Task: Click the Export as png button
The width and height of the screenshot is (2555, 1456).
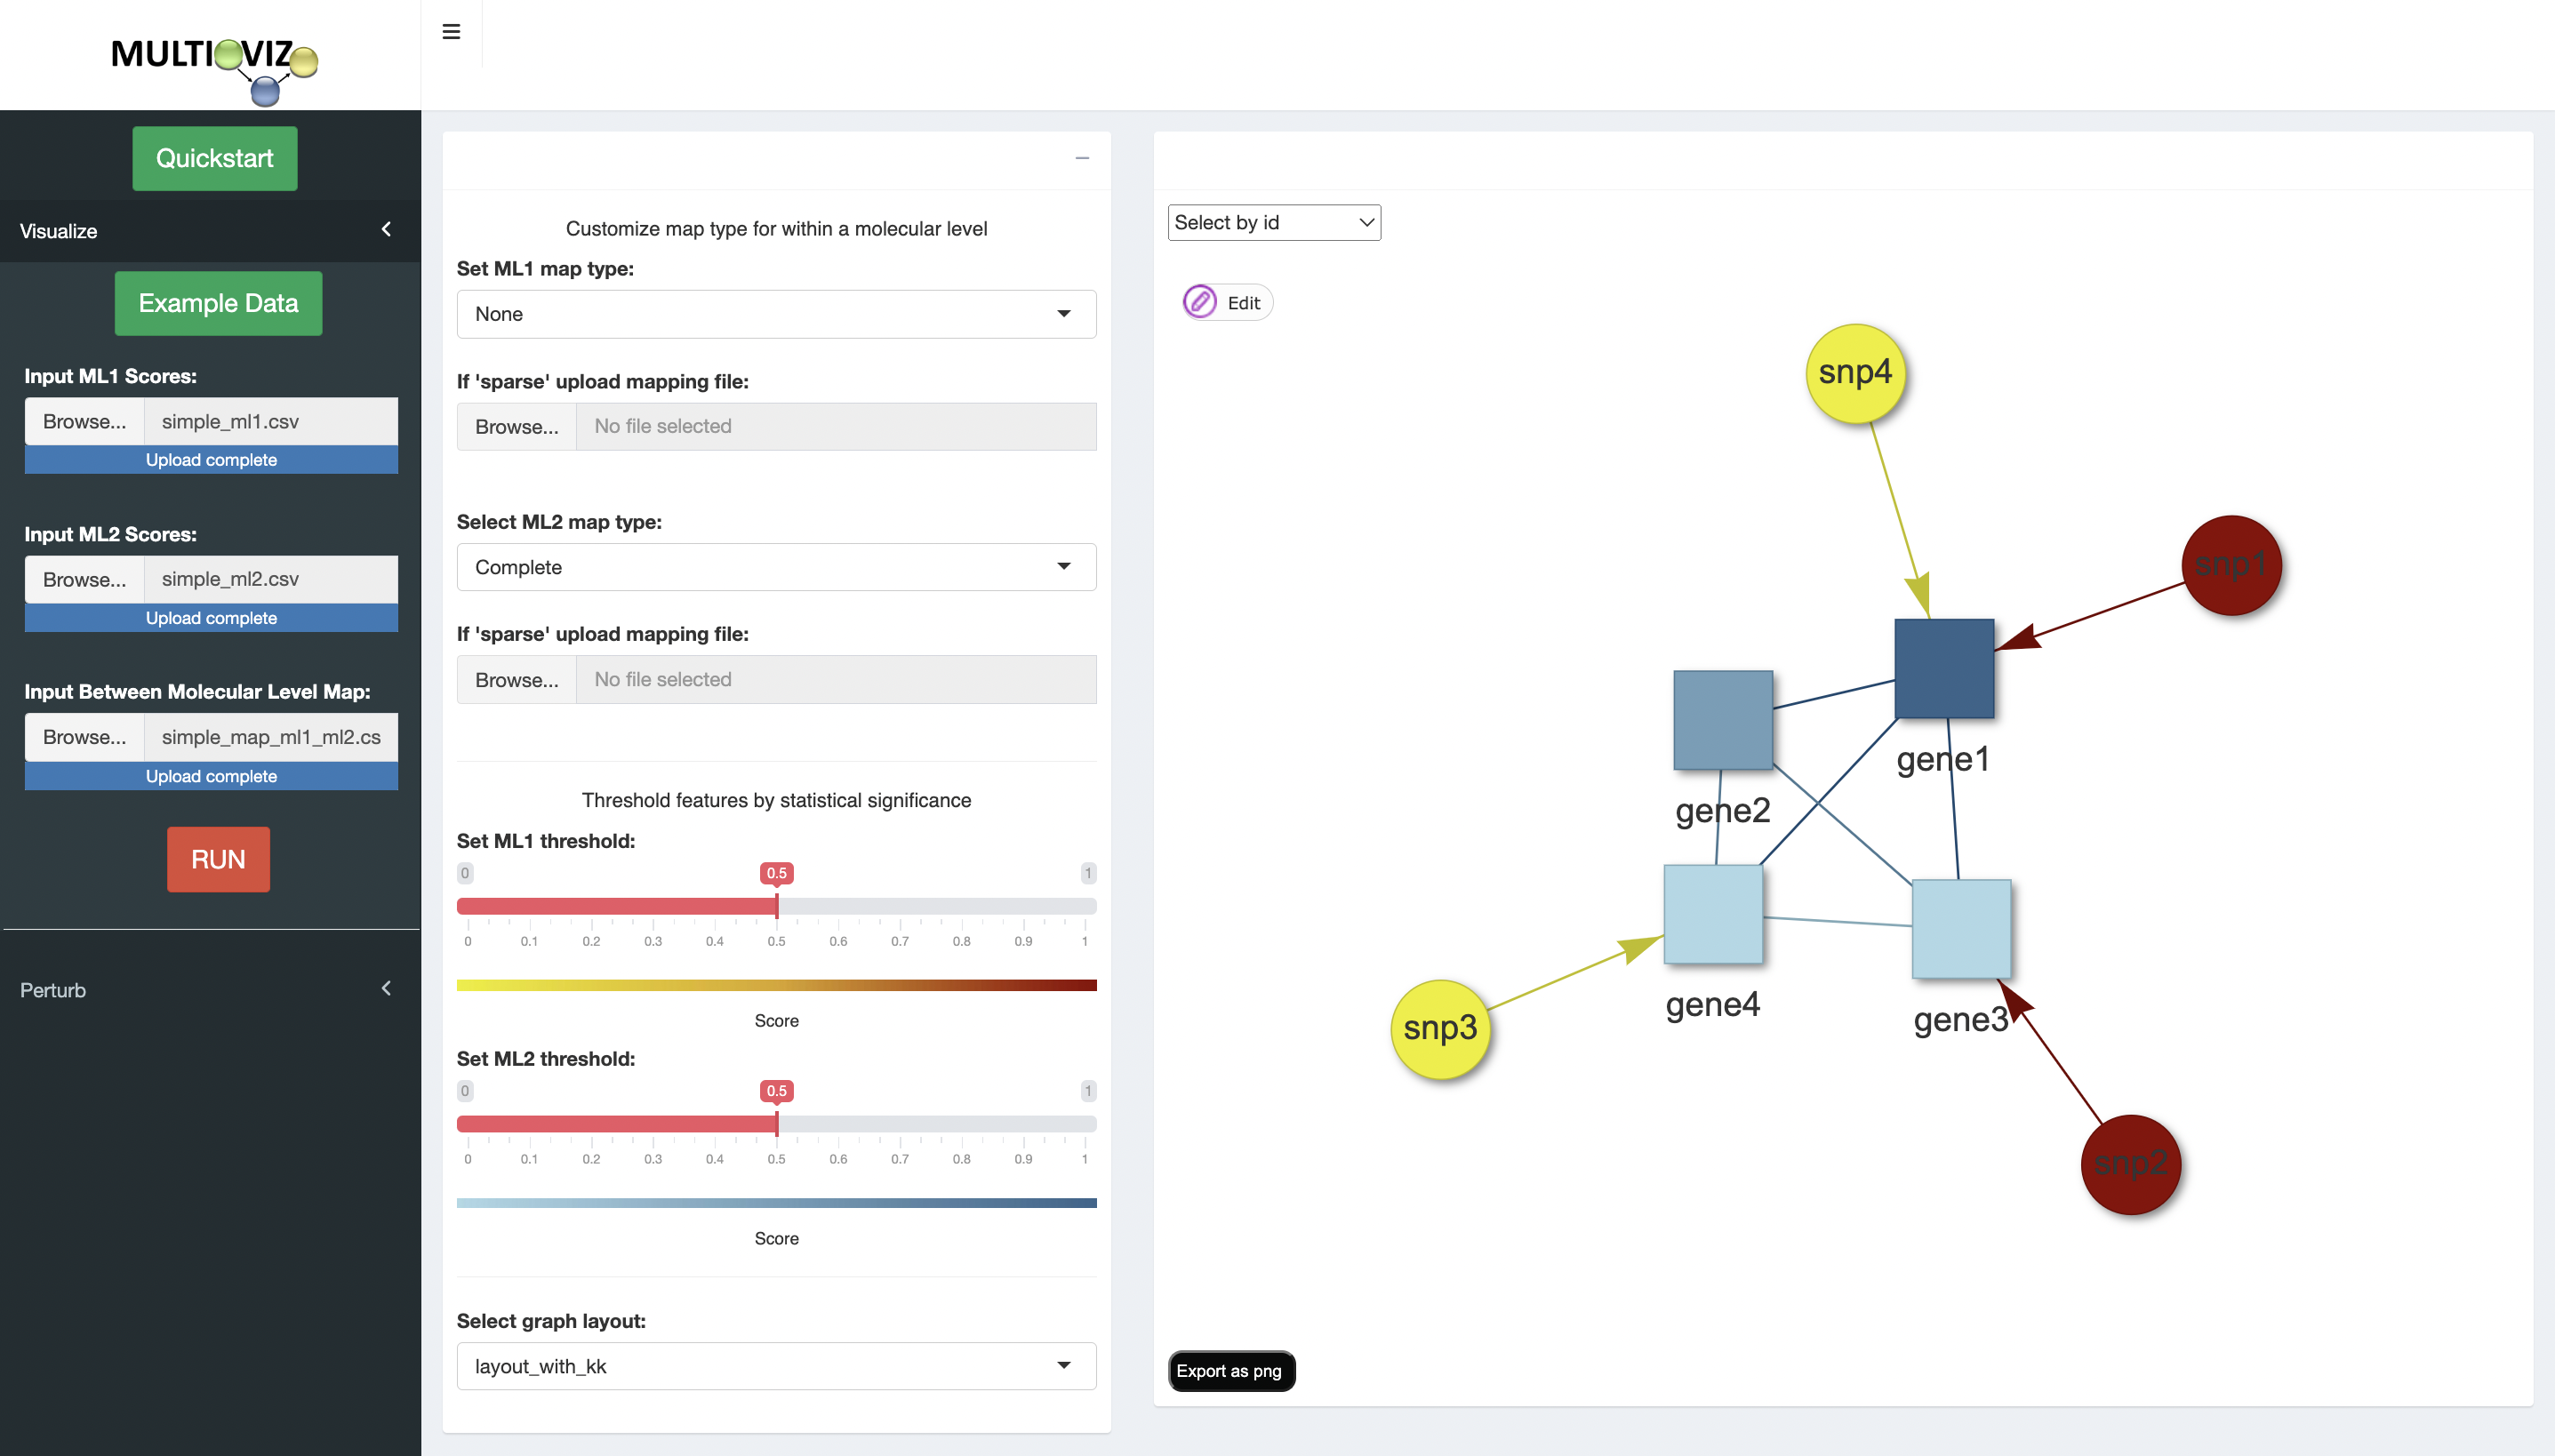Action: click(1230, 1371)
